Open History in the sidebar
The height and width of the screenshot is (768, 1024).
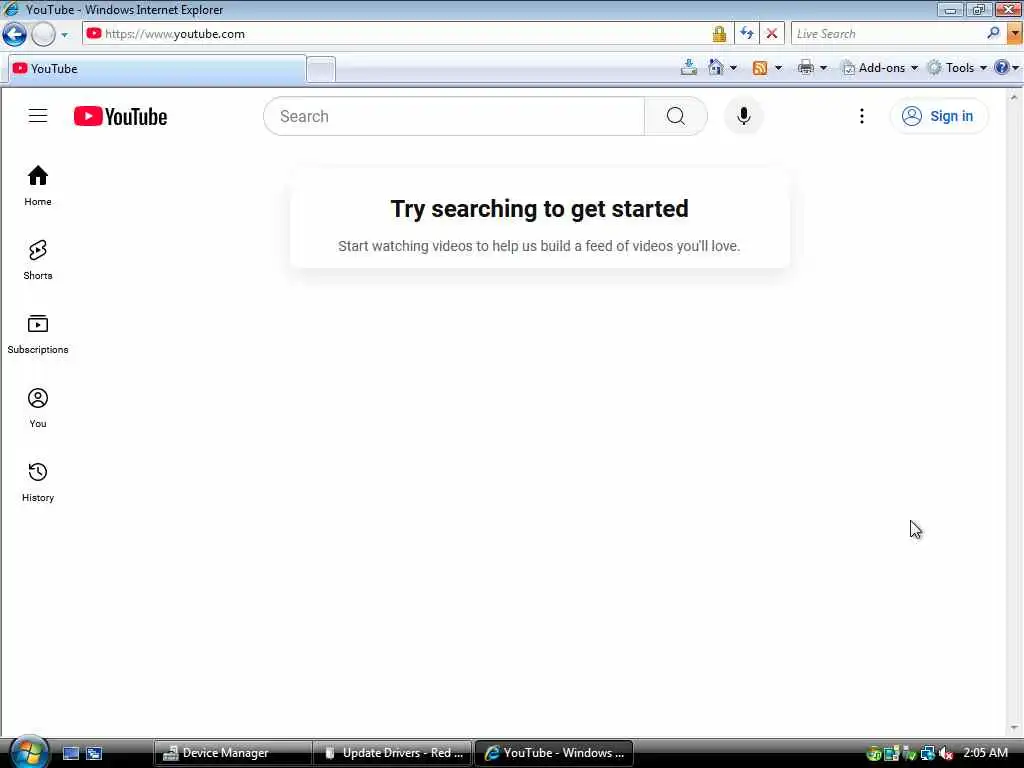point(38,482)
